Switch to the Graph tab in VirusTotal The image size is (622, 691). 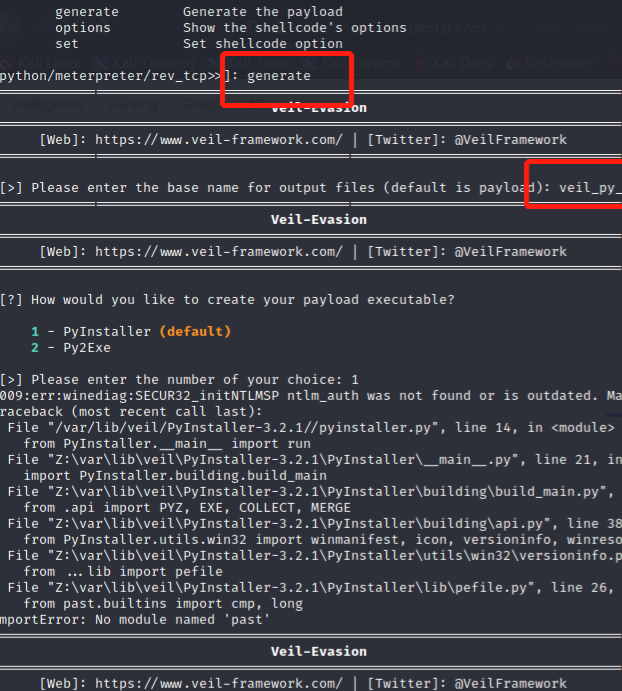click(x=201, y=104)
